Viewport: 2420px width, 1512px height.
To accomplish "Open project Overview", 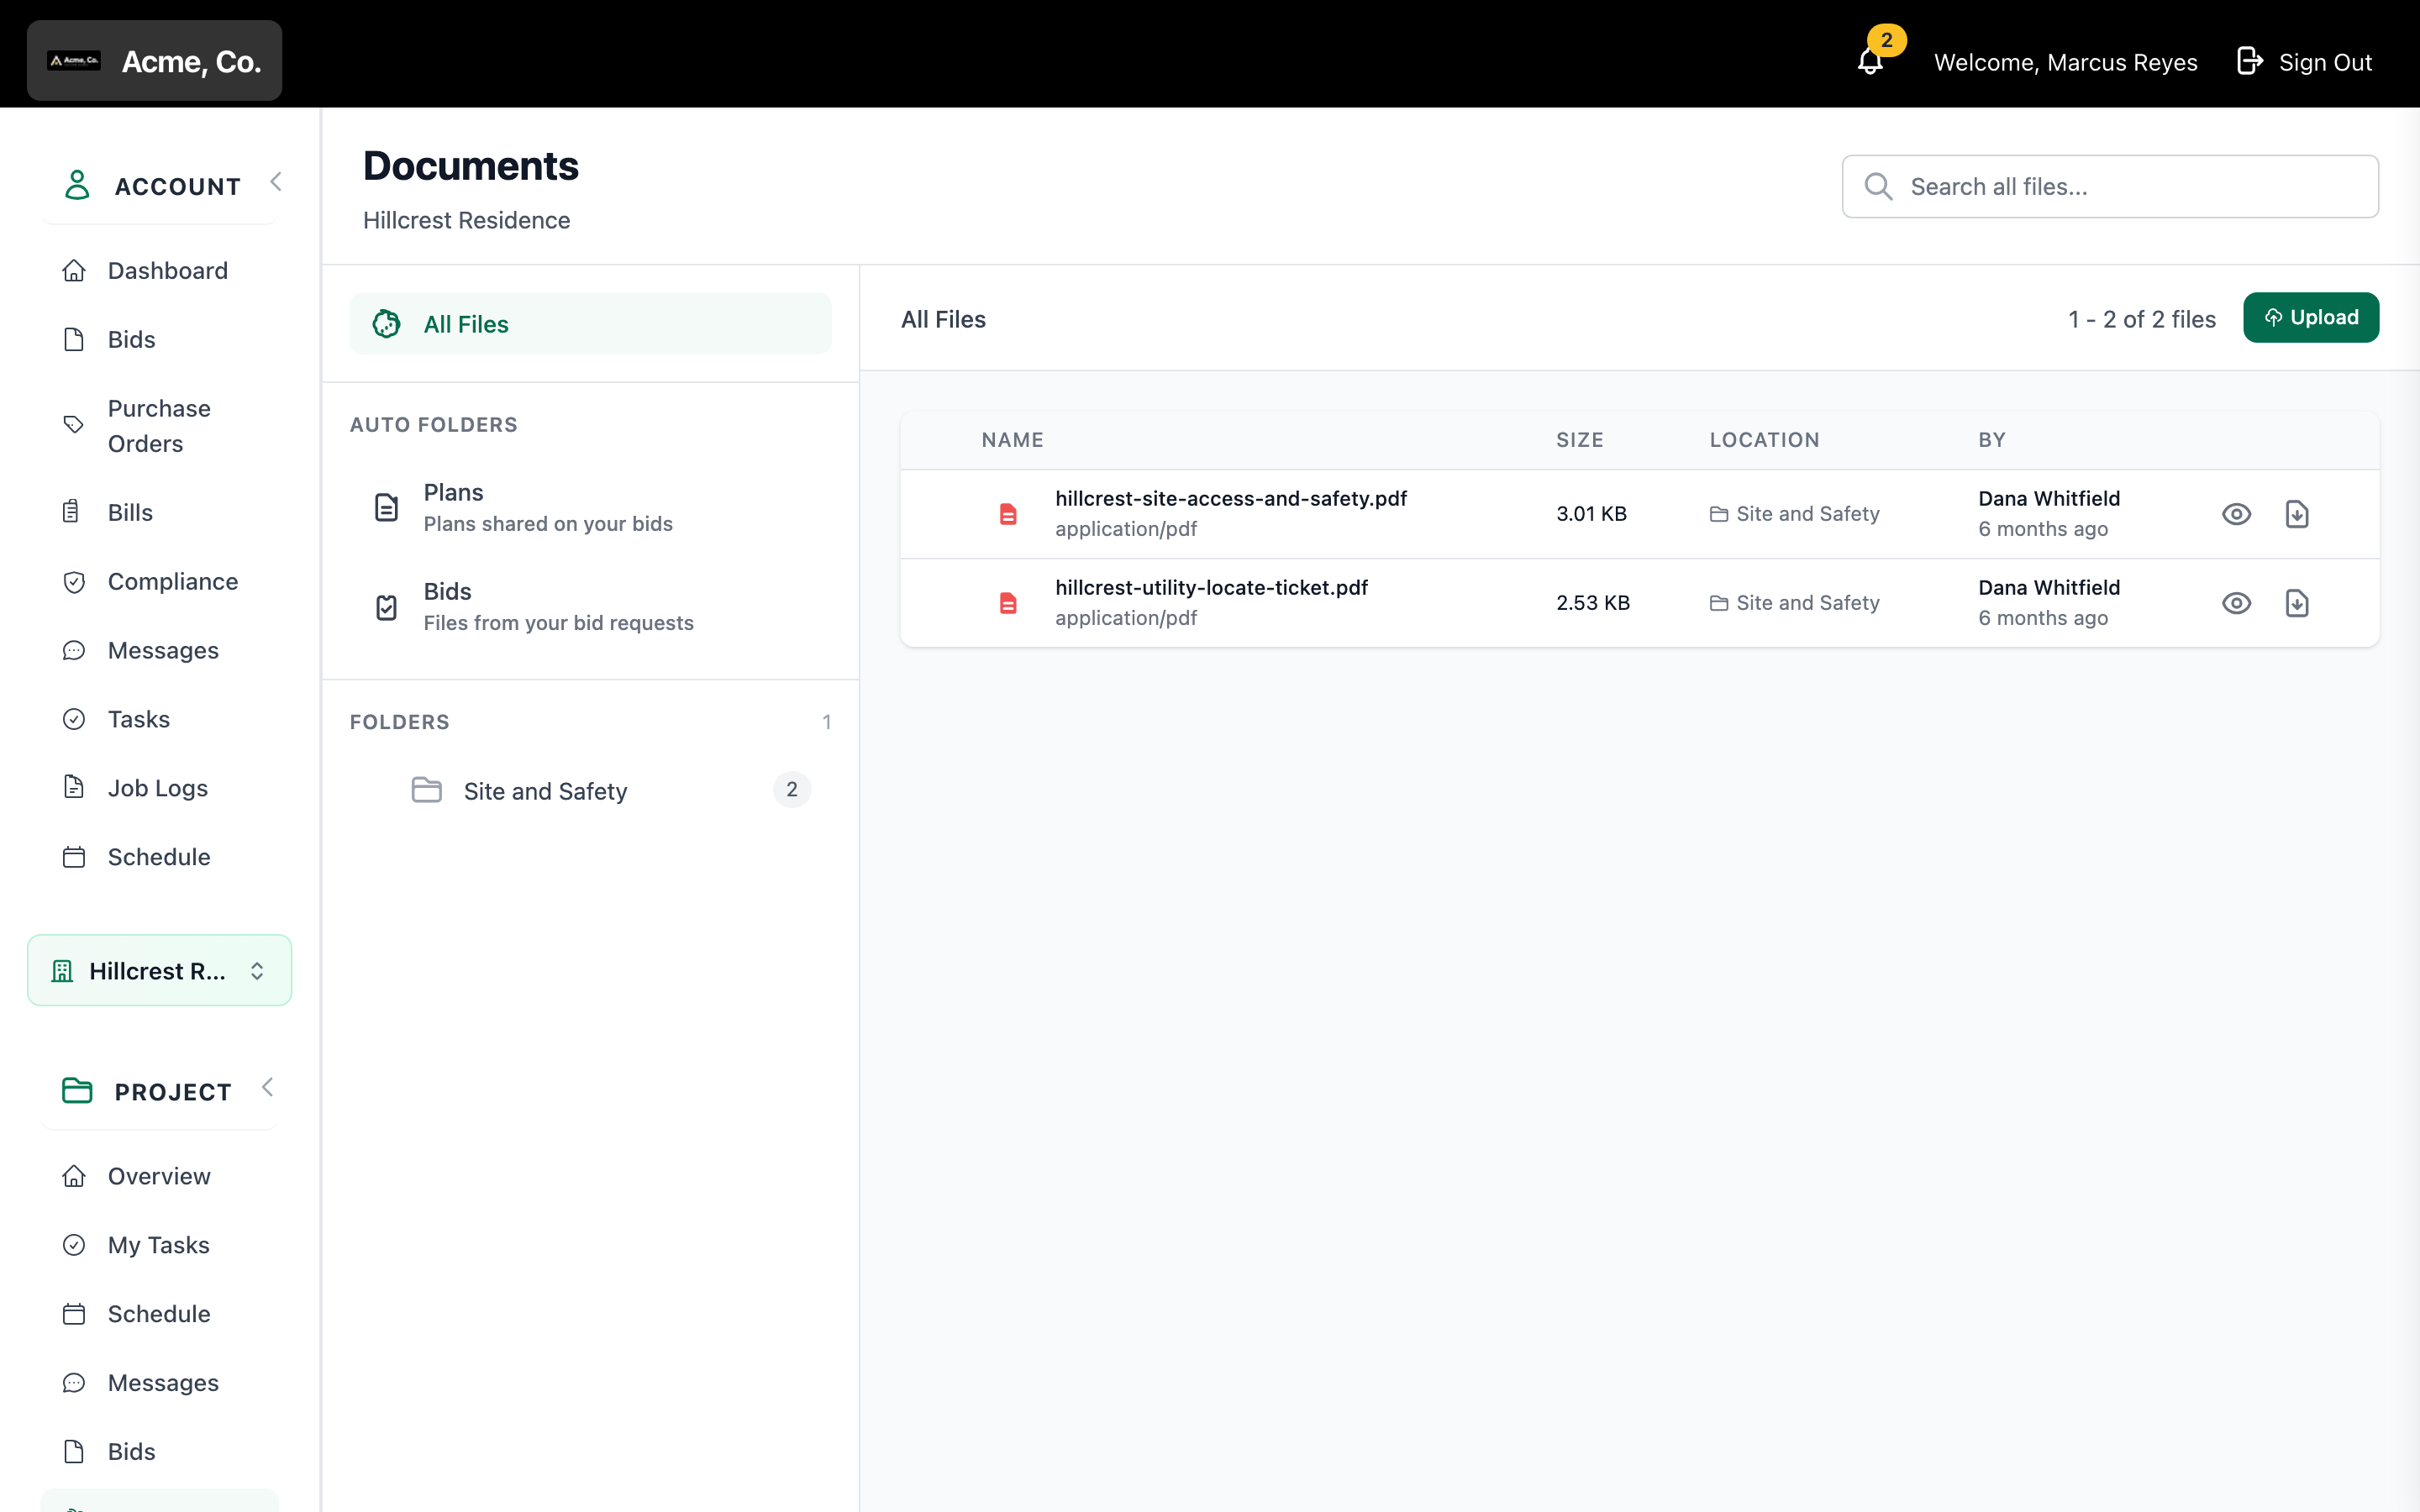I will coord(160,1176).
